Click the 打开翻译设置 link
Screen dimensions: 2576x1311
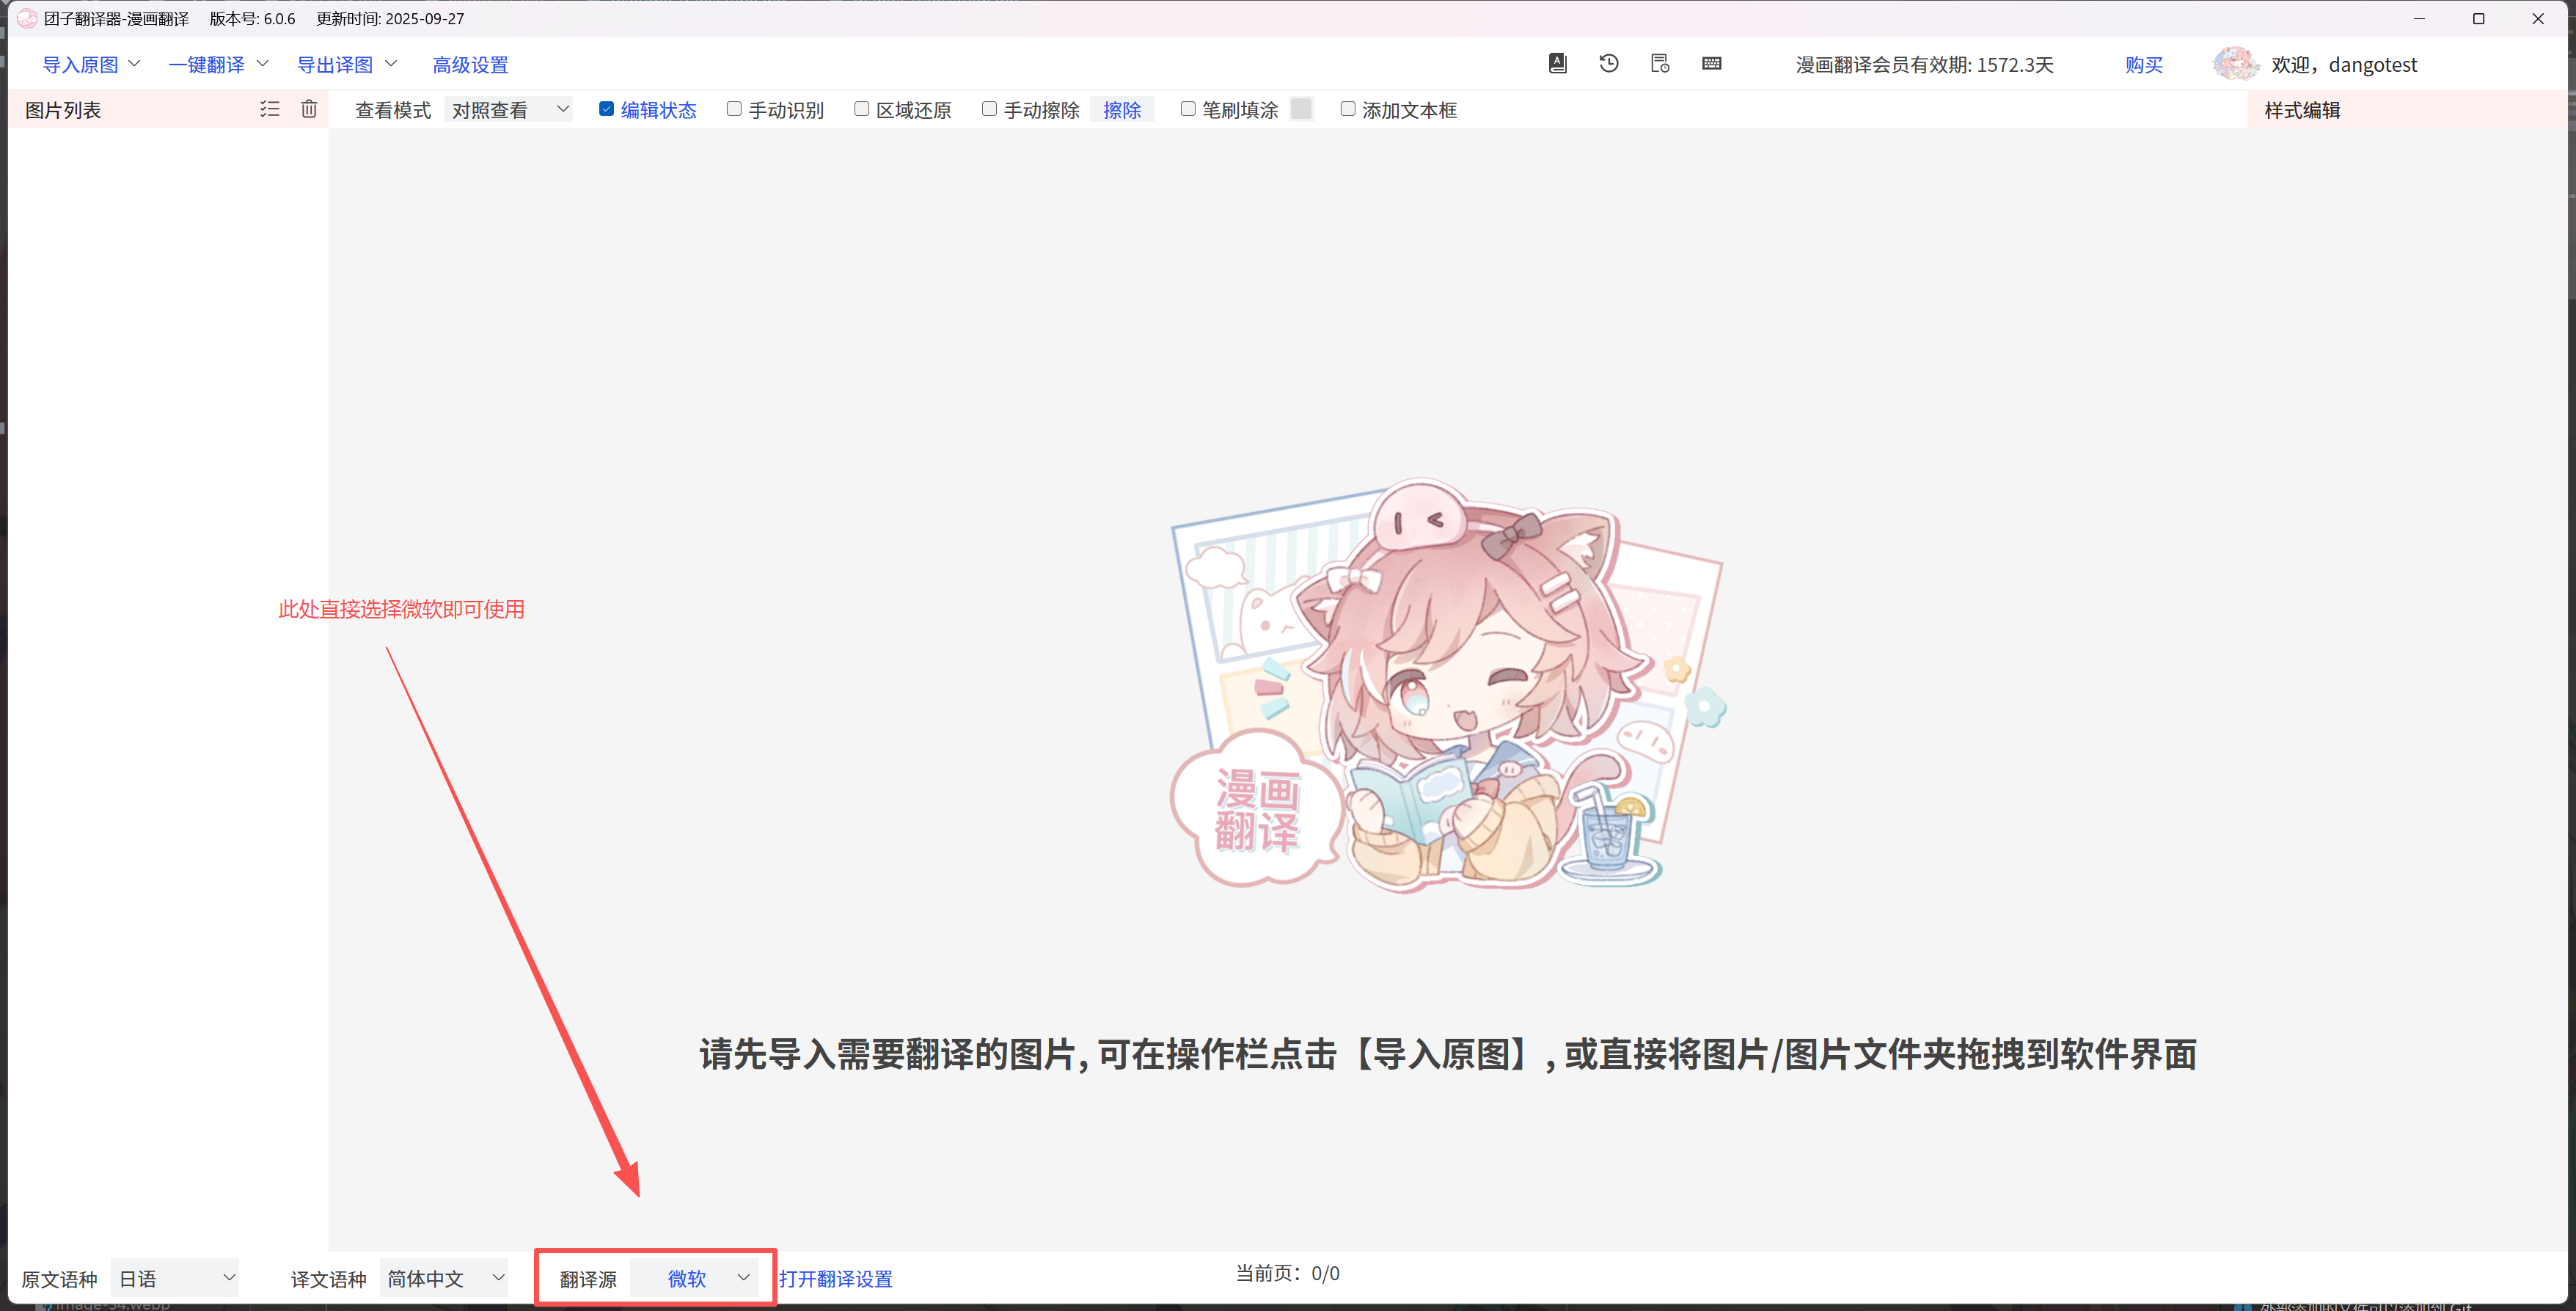pyautogui.click(x=836, y=1279)
